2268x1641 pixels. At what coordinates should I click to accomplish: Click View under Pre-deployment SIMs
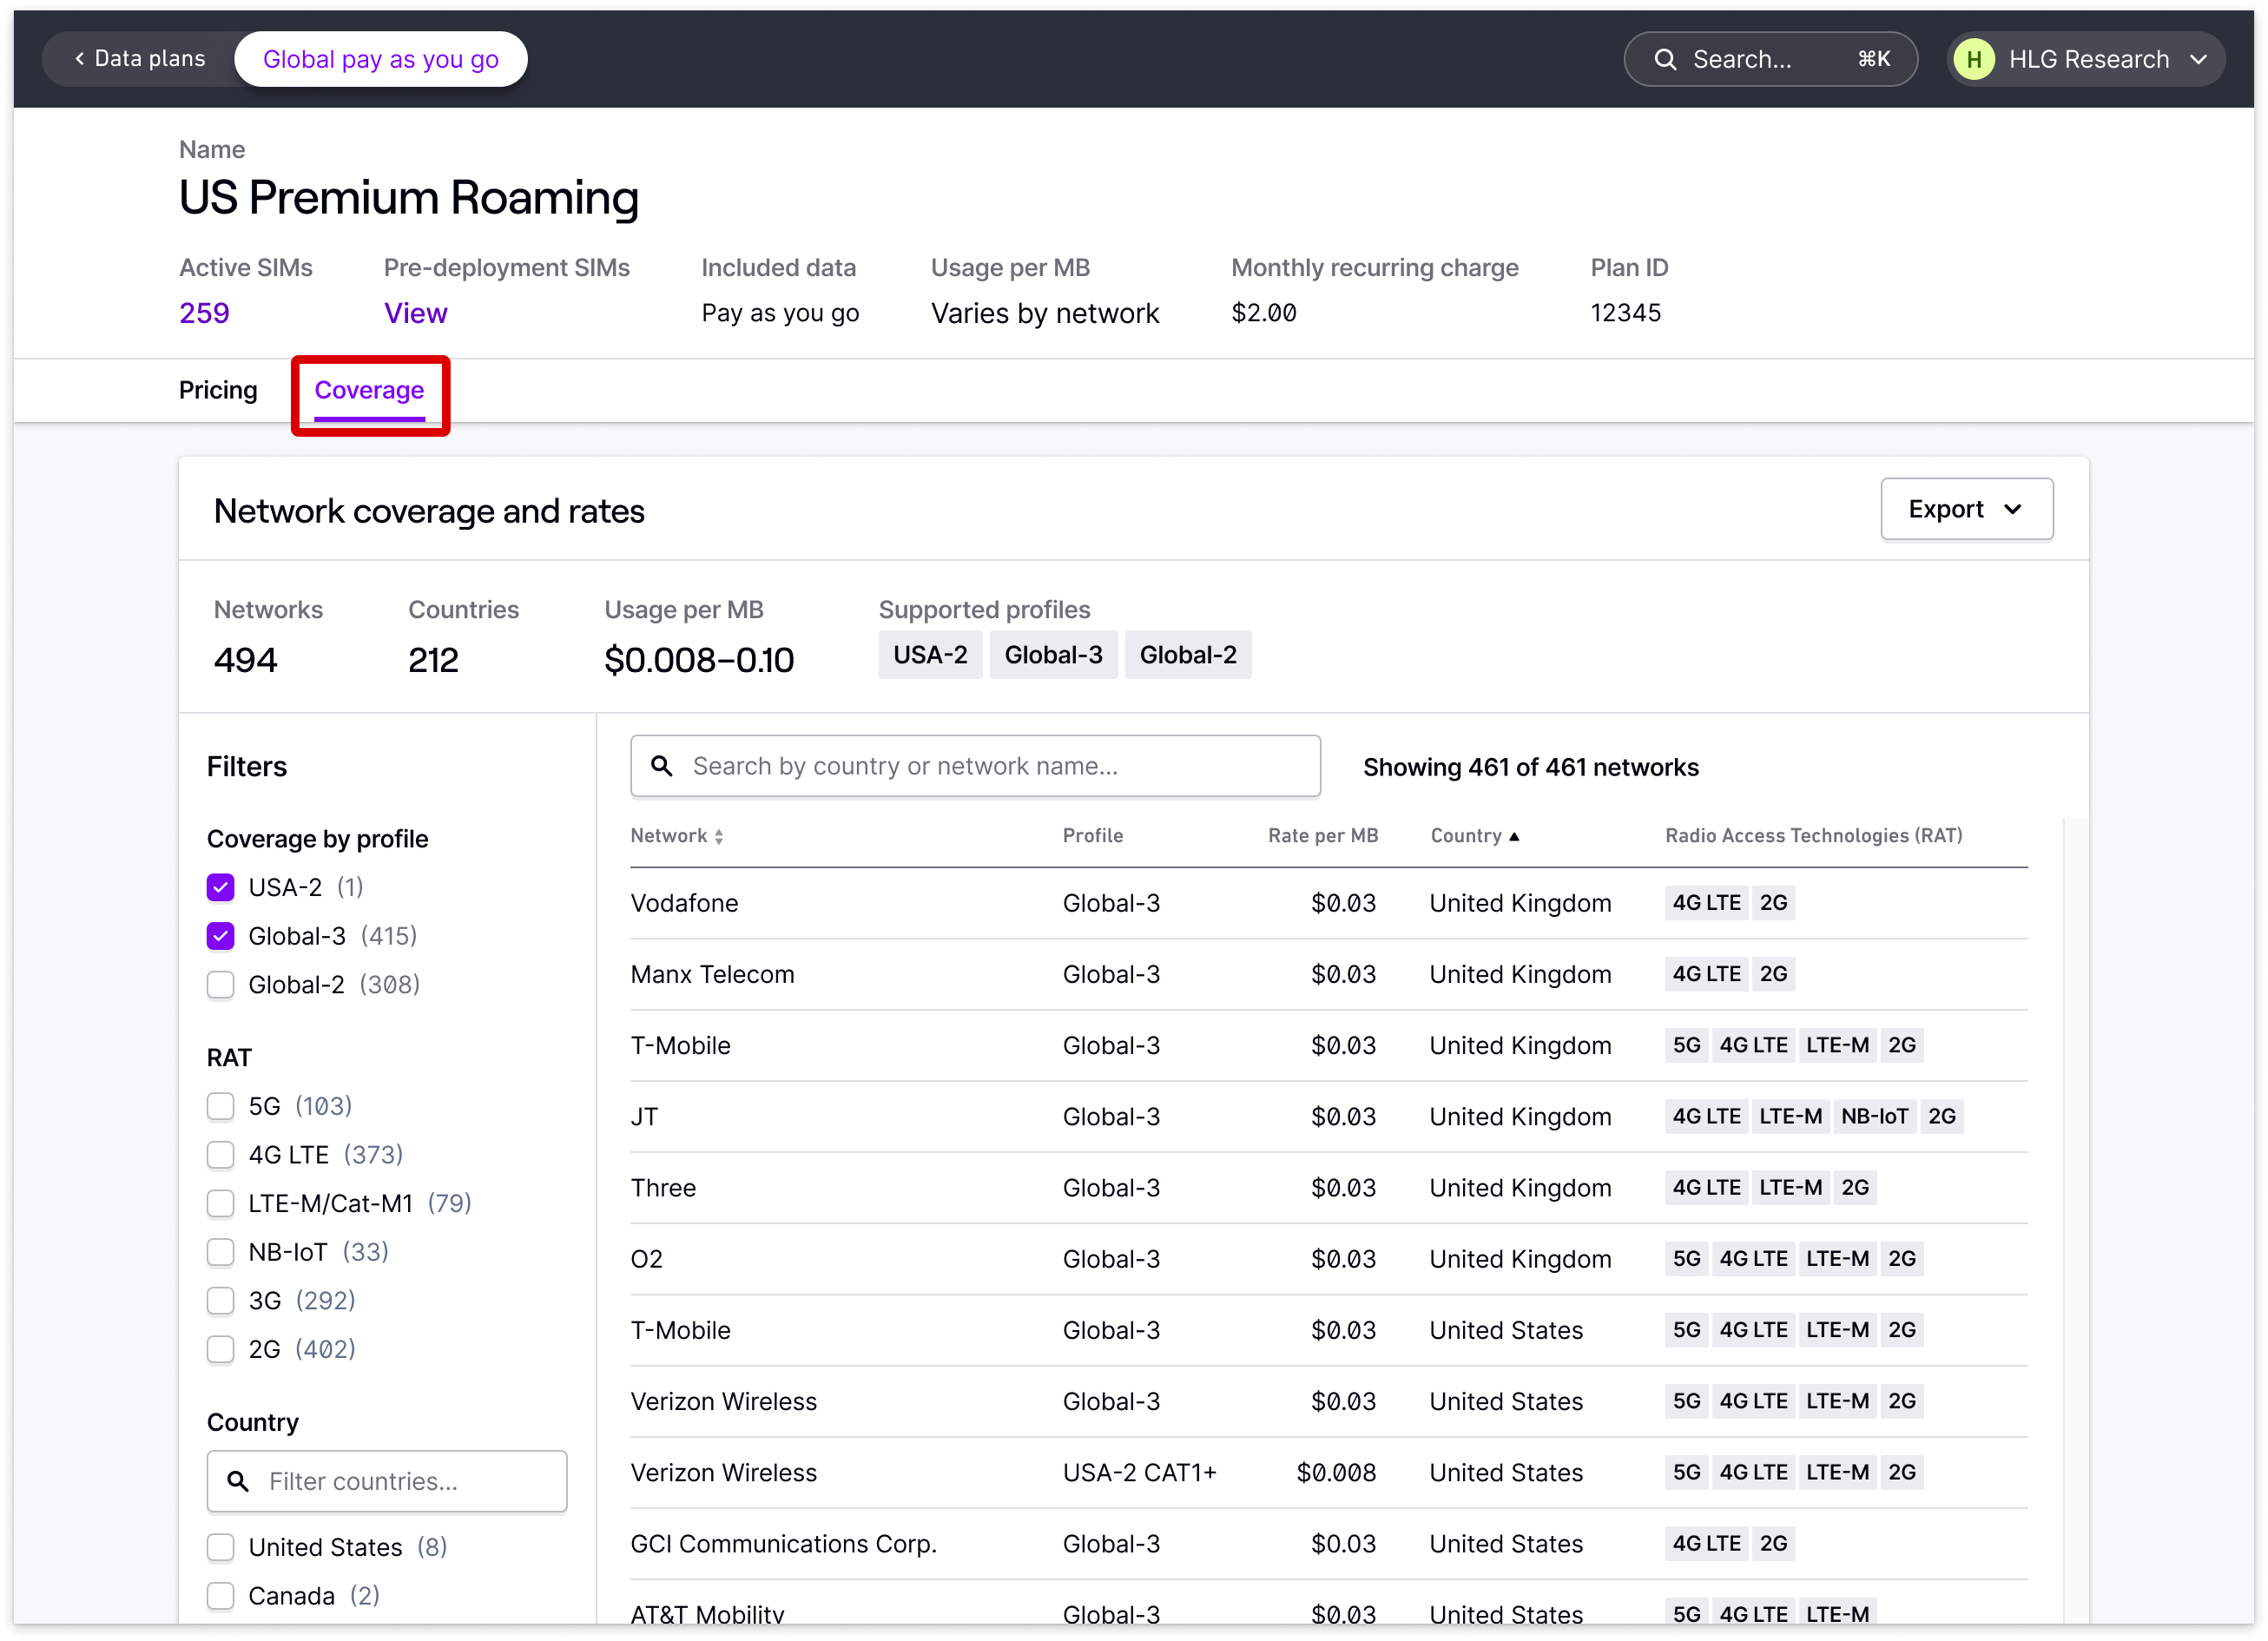(x=415, y=313)
